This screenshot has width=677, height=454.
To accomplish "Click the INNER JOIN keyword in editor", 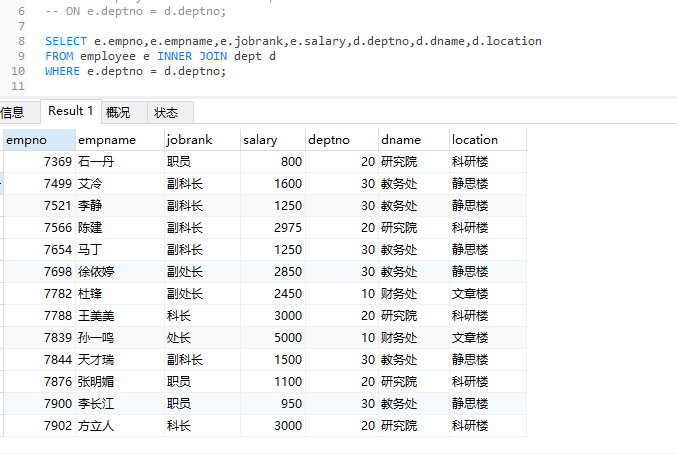I will click(192, 57).
